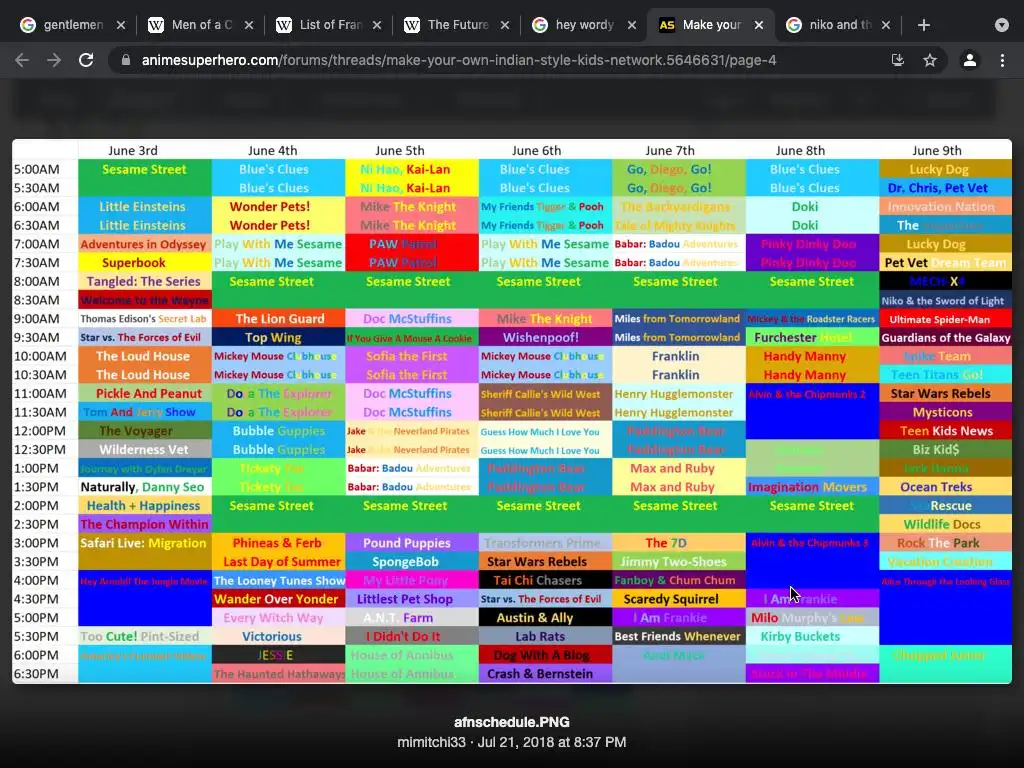The image size is (1024, 768).
Task: Click 'Wander Over Yonder' cell
Action: (x=279, y=599)
